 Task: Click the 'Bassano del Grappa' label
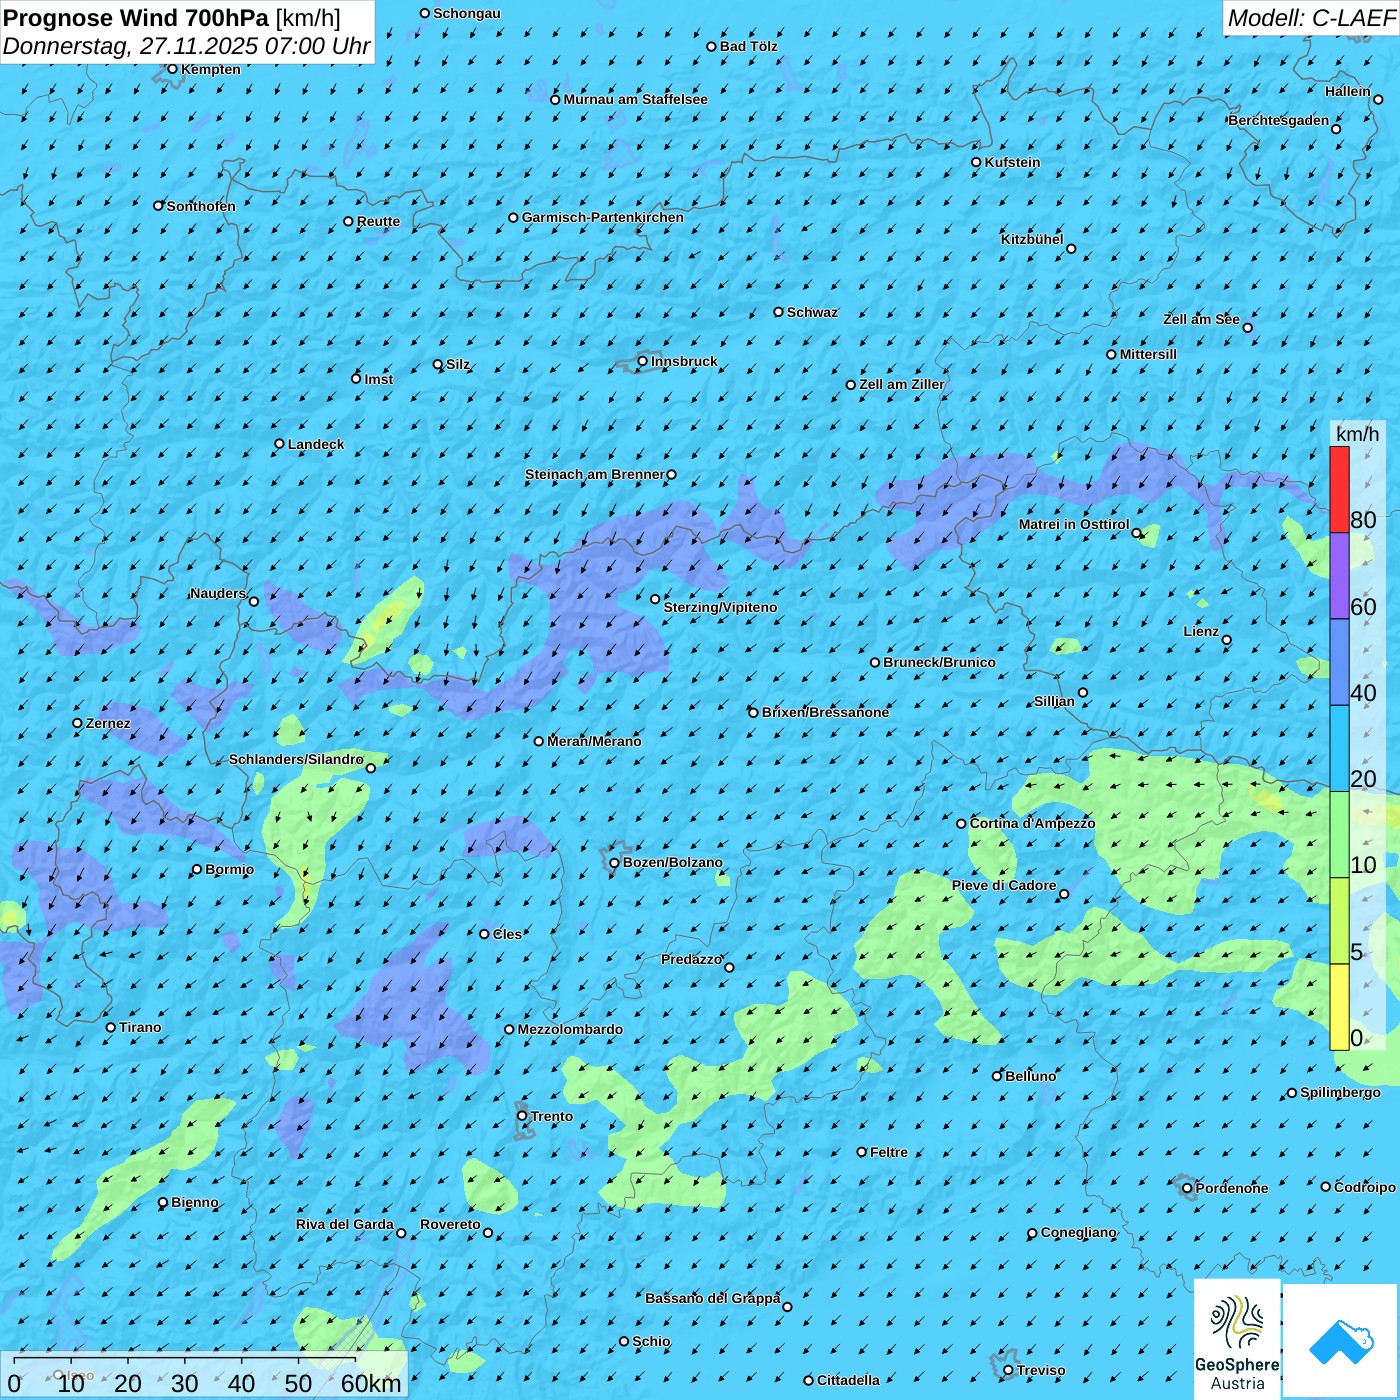712,1298
